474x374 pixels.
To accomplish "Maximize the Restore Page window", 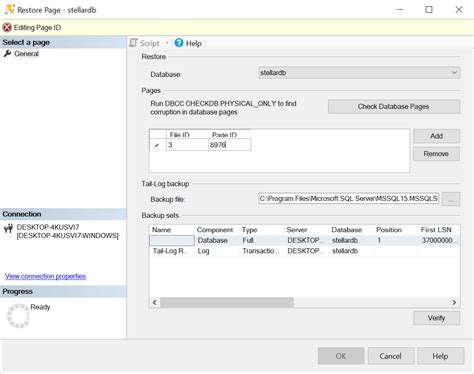I will point(429,9).
